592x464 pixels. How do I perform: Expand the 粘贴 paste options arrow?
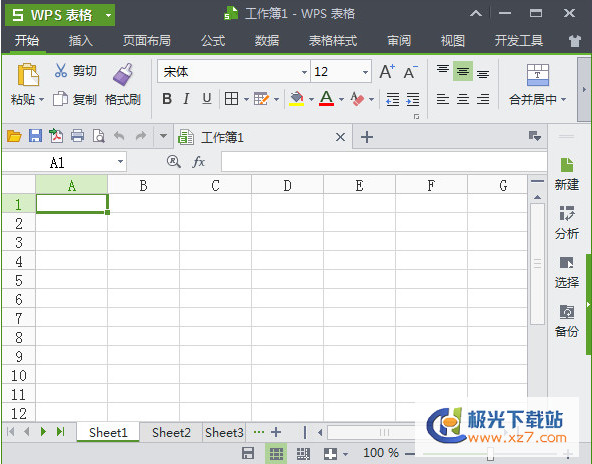pos(42,100)
